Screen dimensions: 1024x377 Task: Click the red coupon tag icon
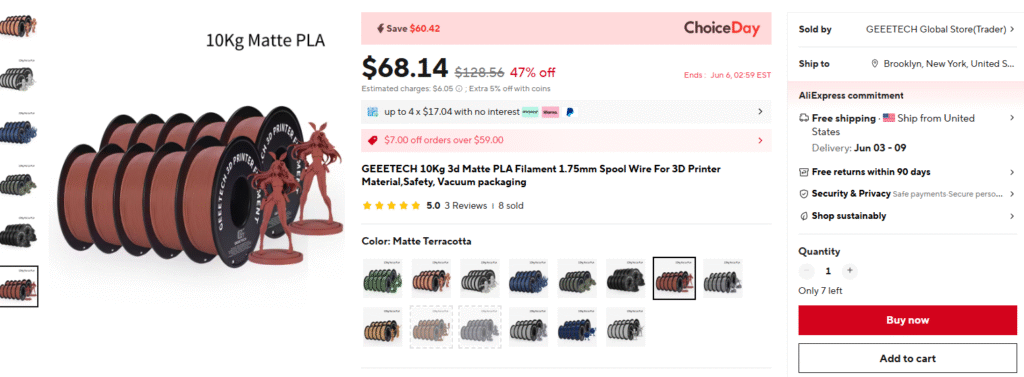pyautogui.click(x=373, y=140)
